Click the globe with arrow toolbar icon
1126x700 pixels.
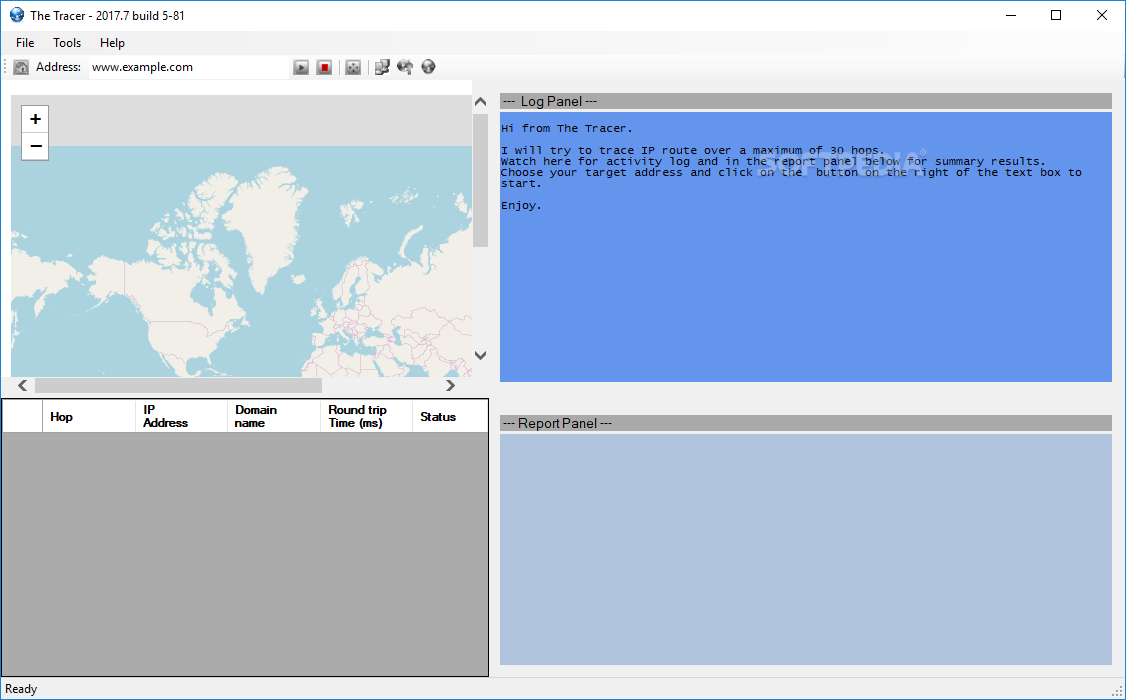(405, 67)
